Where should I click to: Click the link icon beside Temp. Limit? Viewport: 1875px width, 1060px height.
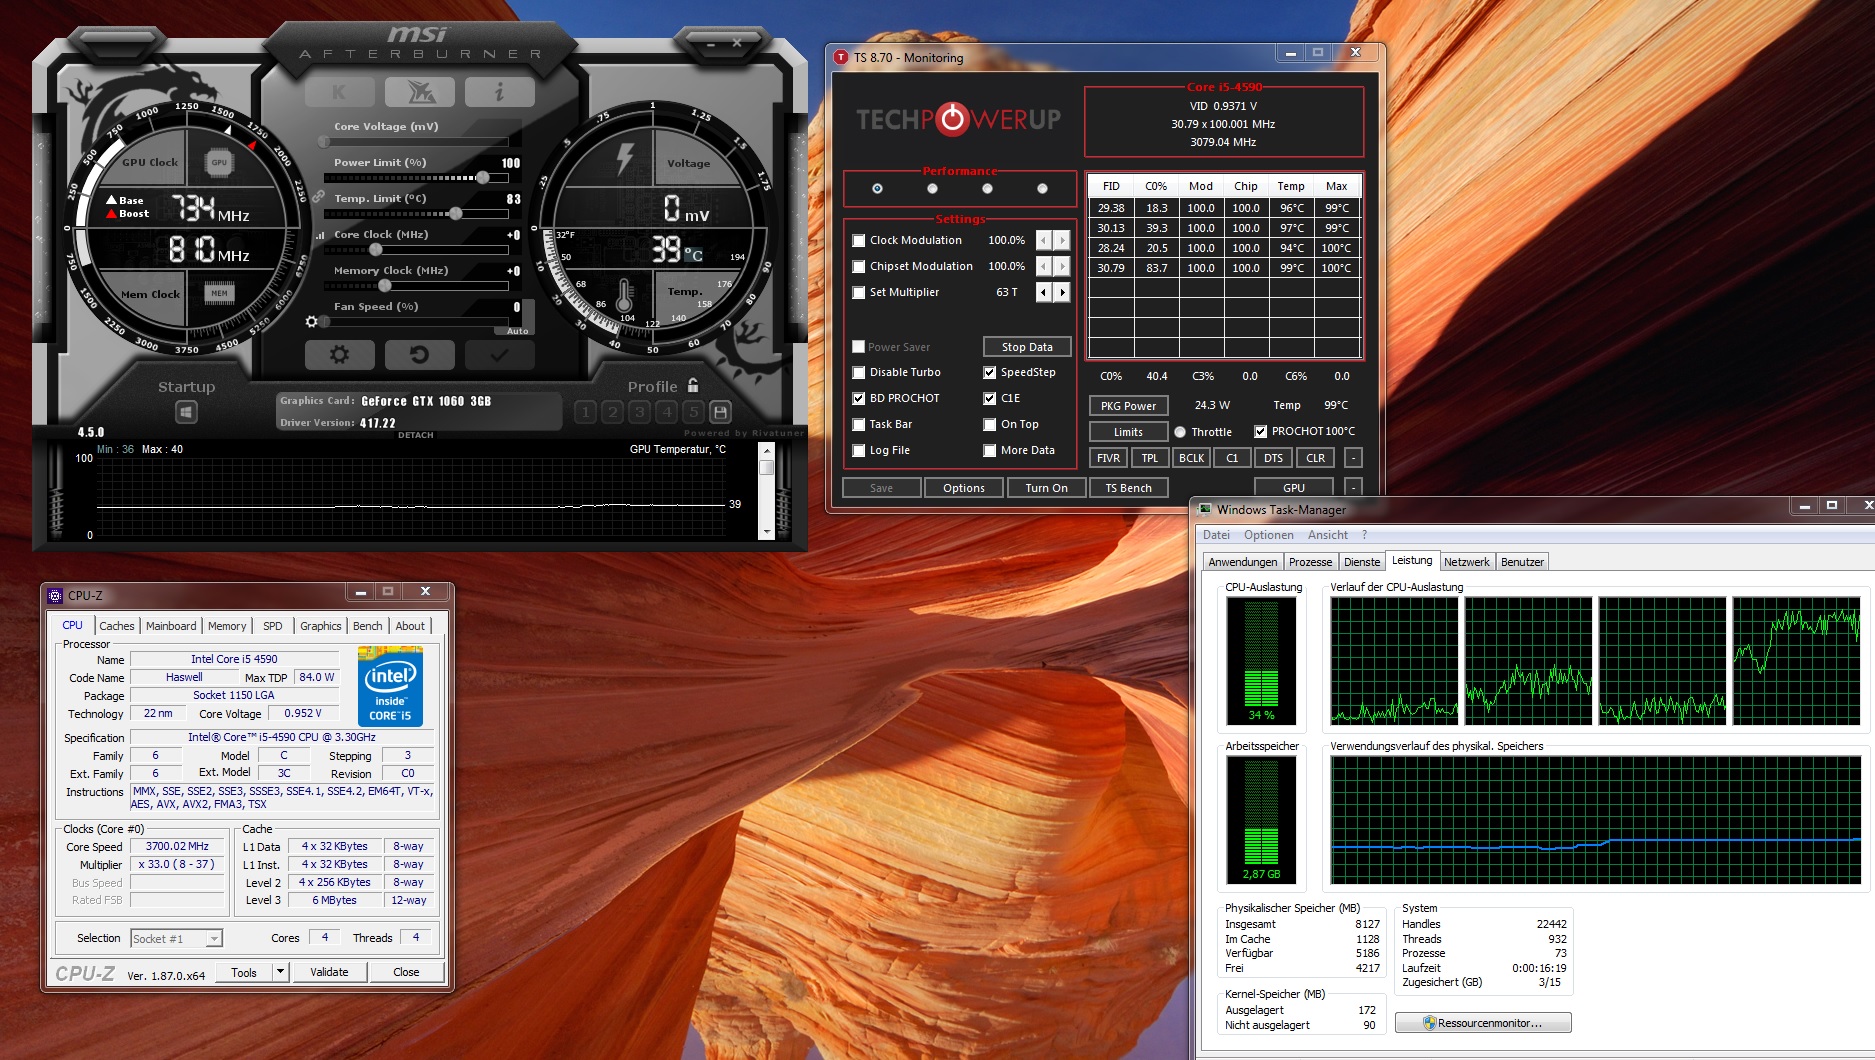pyautogui.click(x=318, y=198)
